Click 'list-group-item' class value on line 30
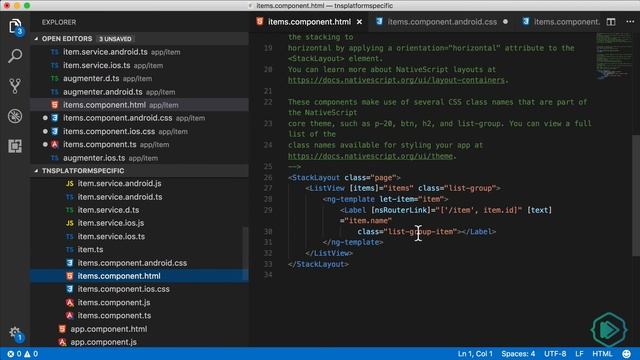Screen dimensions: 640x360 pyautogui.click(x=420, y=231)
